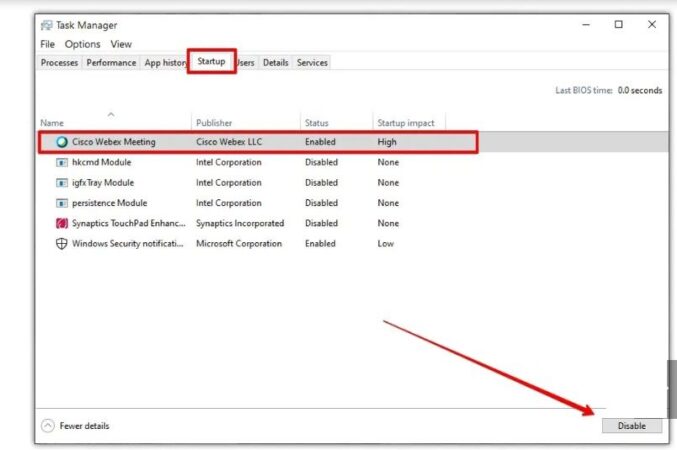
Task: Click Disabled status of Synaptics TouchPad
Action: 321,223
